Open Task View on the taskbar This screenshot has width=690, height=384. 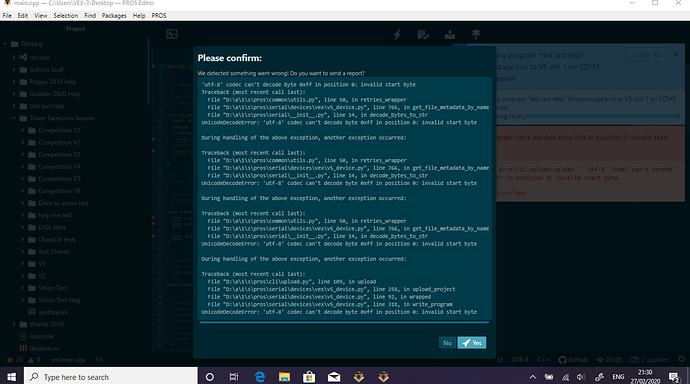[234, 377]
